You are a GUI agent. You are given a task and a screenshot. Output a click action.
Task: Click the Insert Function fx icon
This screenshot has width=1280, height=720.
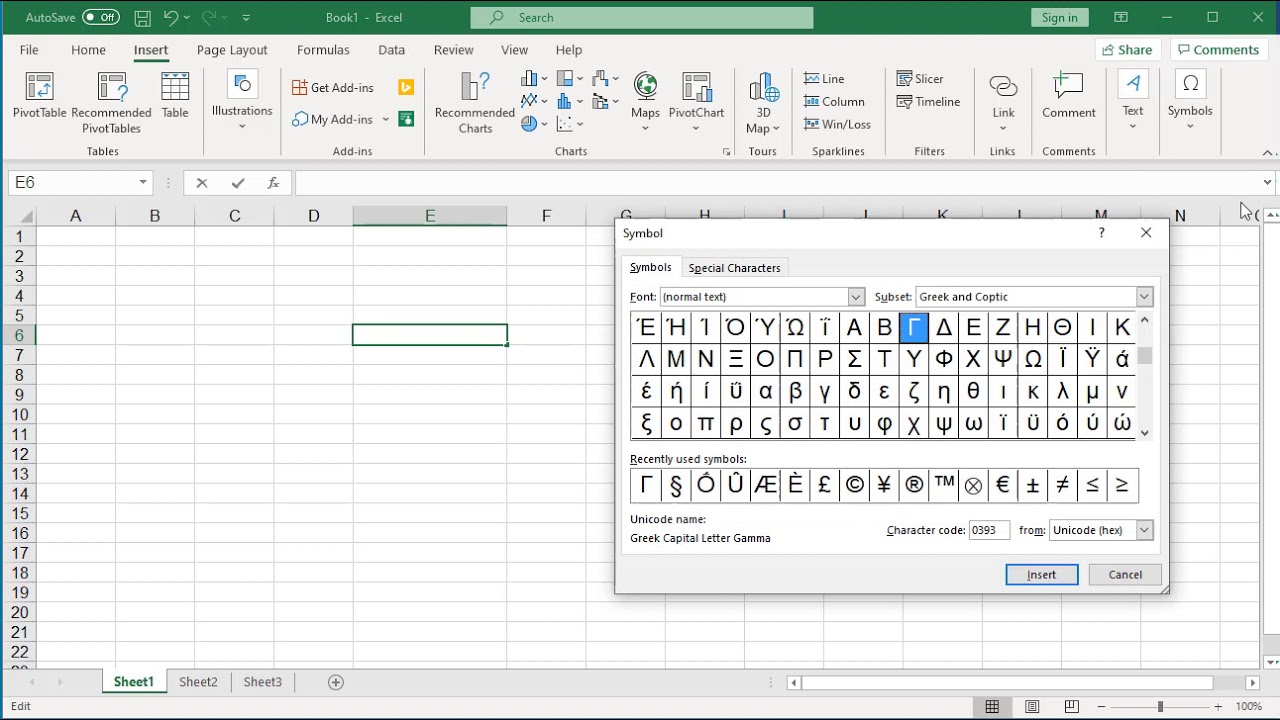pyautogui.click(x=273, y=183)
